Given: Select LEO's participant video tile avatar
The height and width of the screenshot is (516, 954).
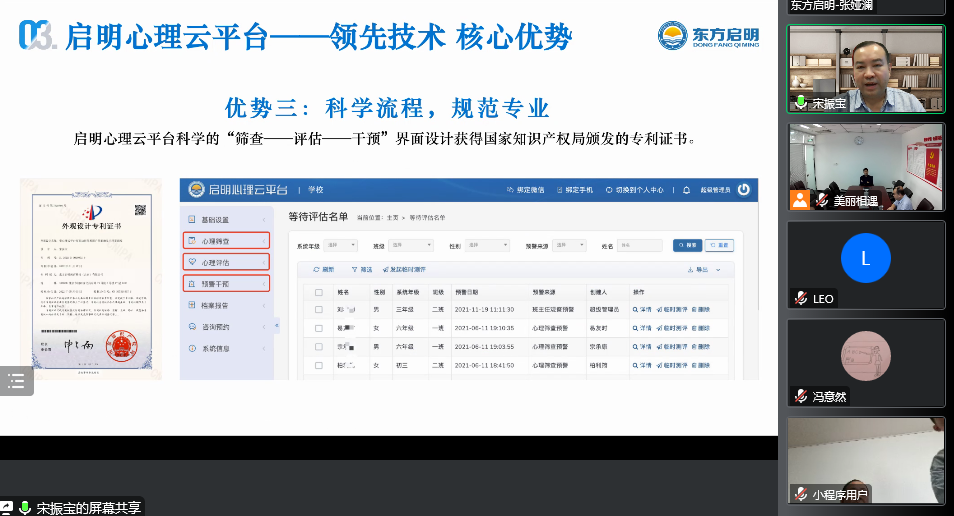Looking at the screenshot, I should click(x=865, y=259).
